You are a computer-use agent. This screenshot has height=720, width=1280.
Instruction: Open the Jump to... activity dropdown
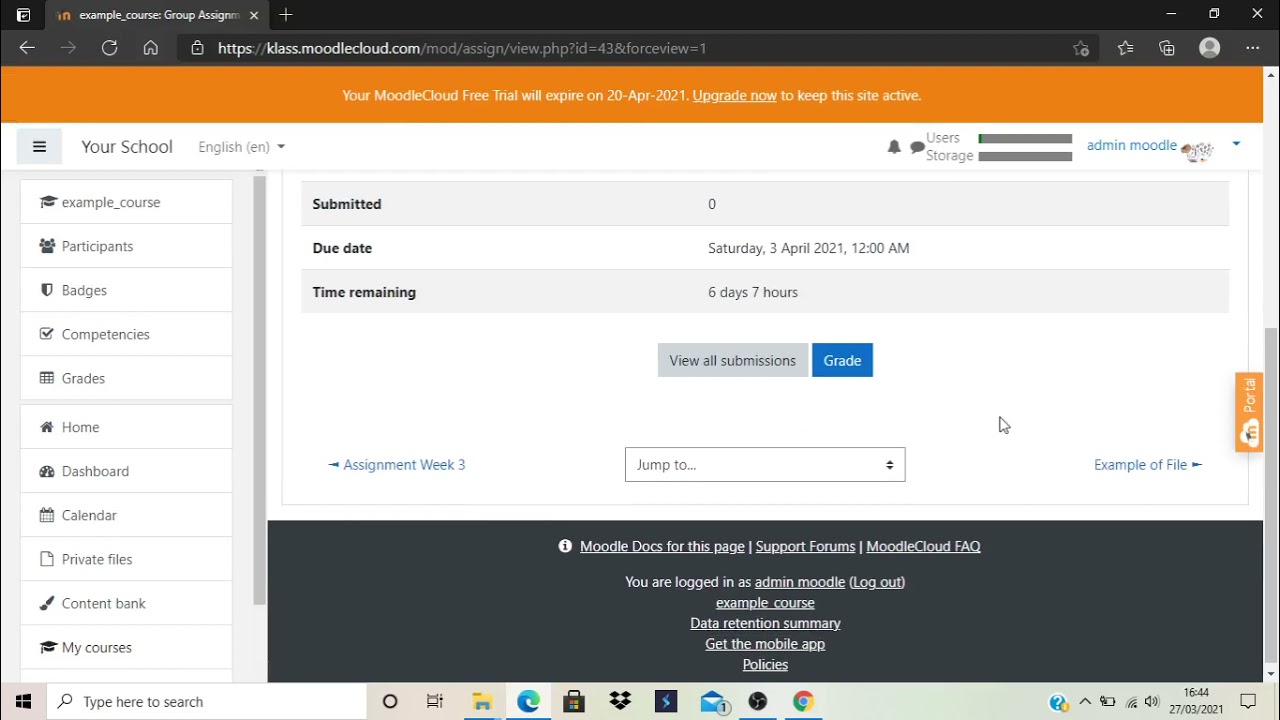coord(765,464)
